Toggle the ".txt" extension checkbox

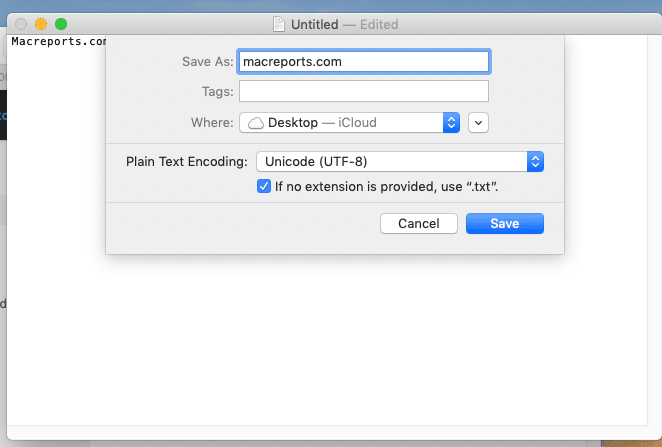pyautogui.click(x=264, y=186)
